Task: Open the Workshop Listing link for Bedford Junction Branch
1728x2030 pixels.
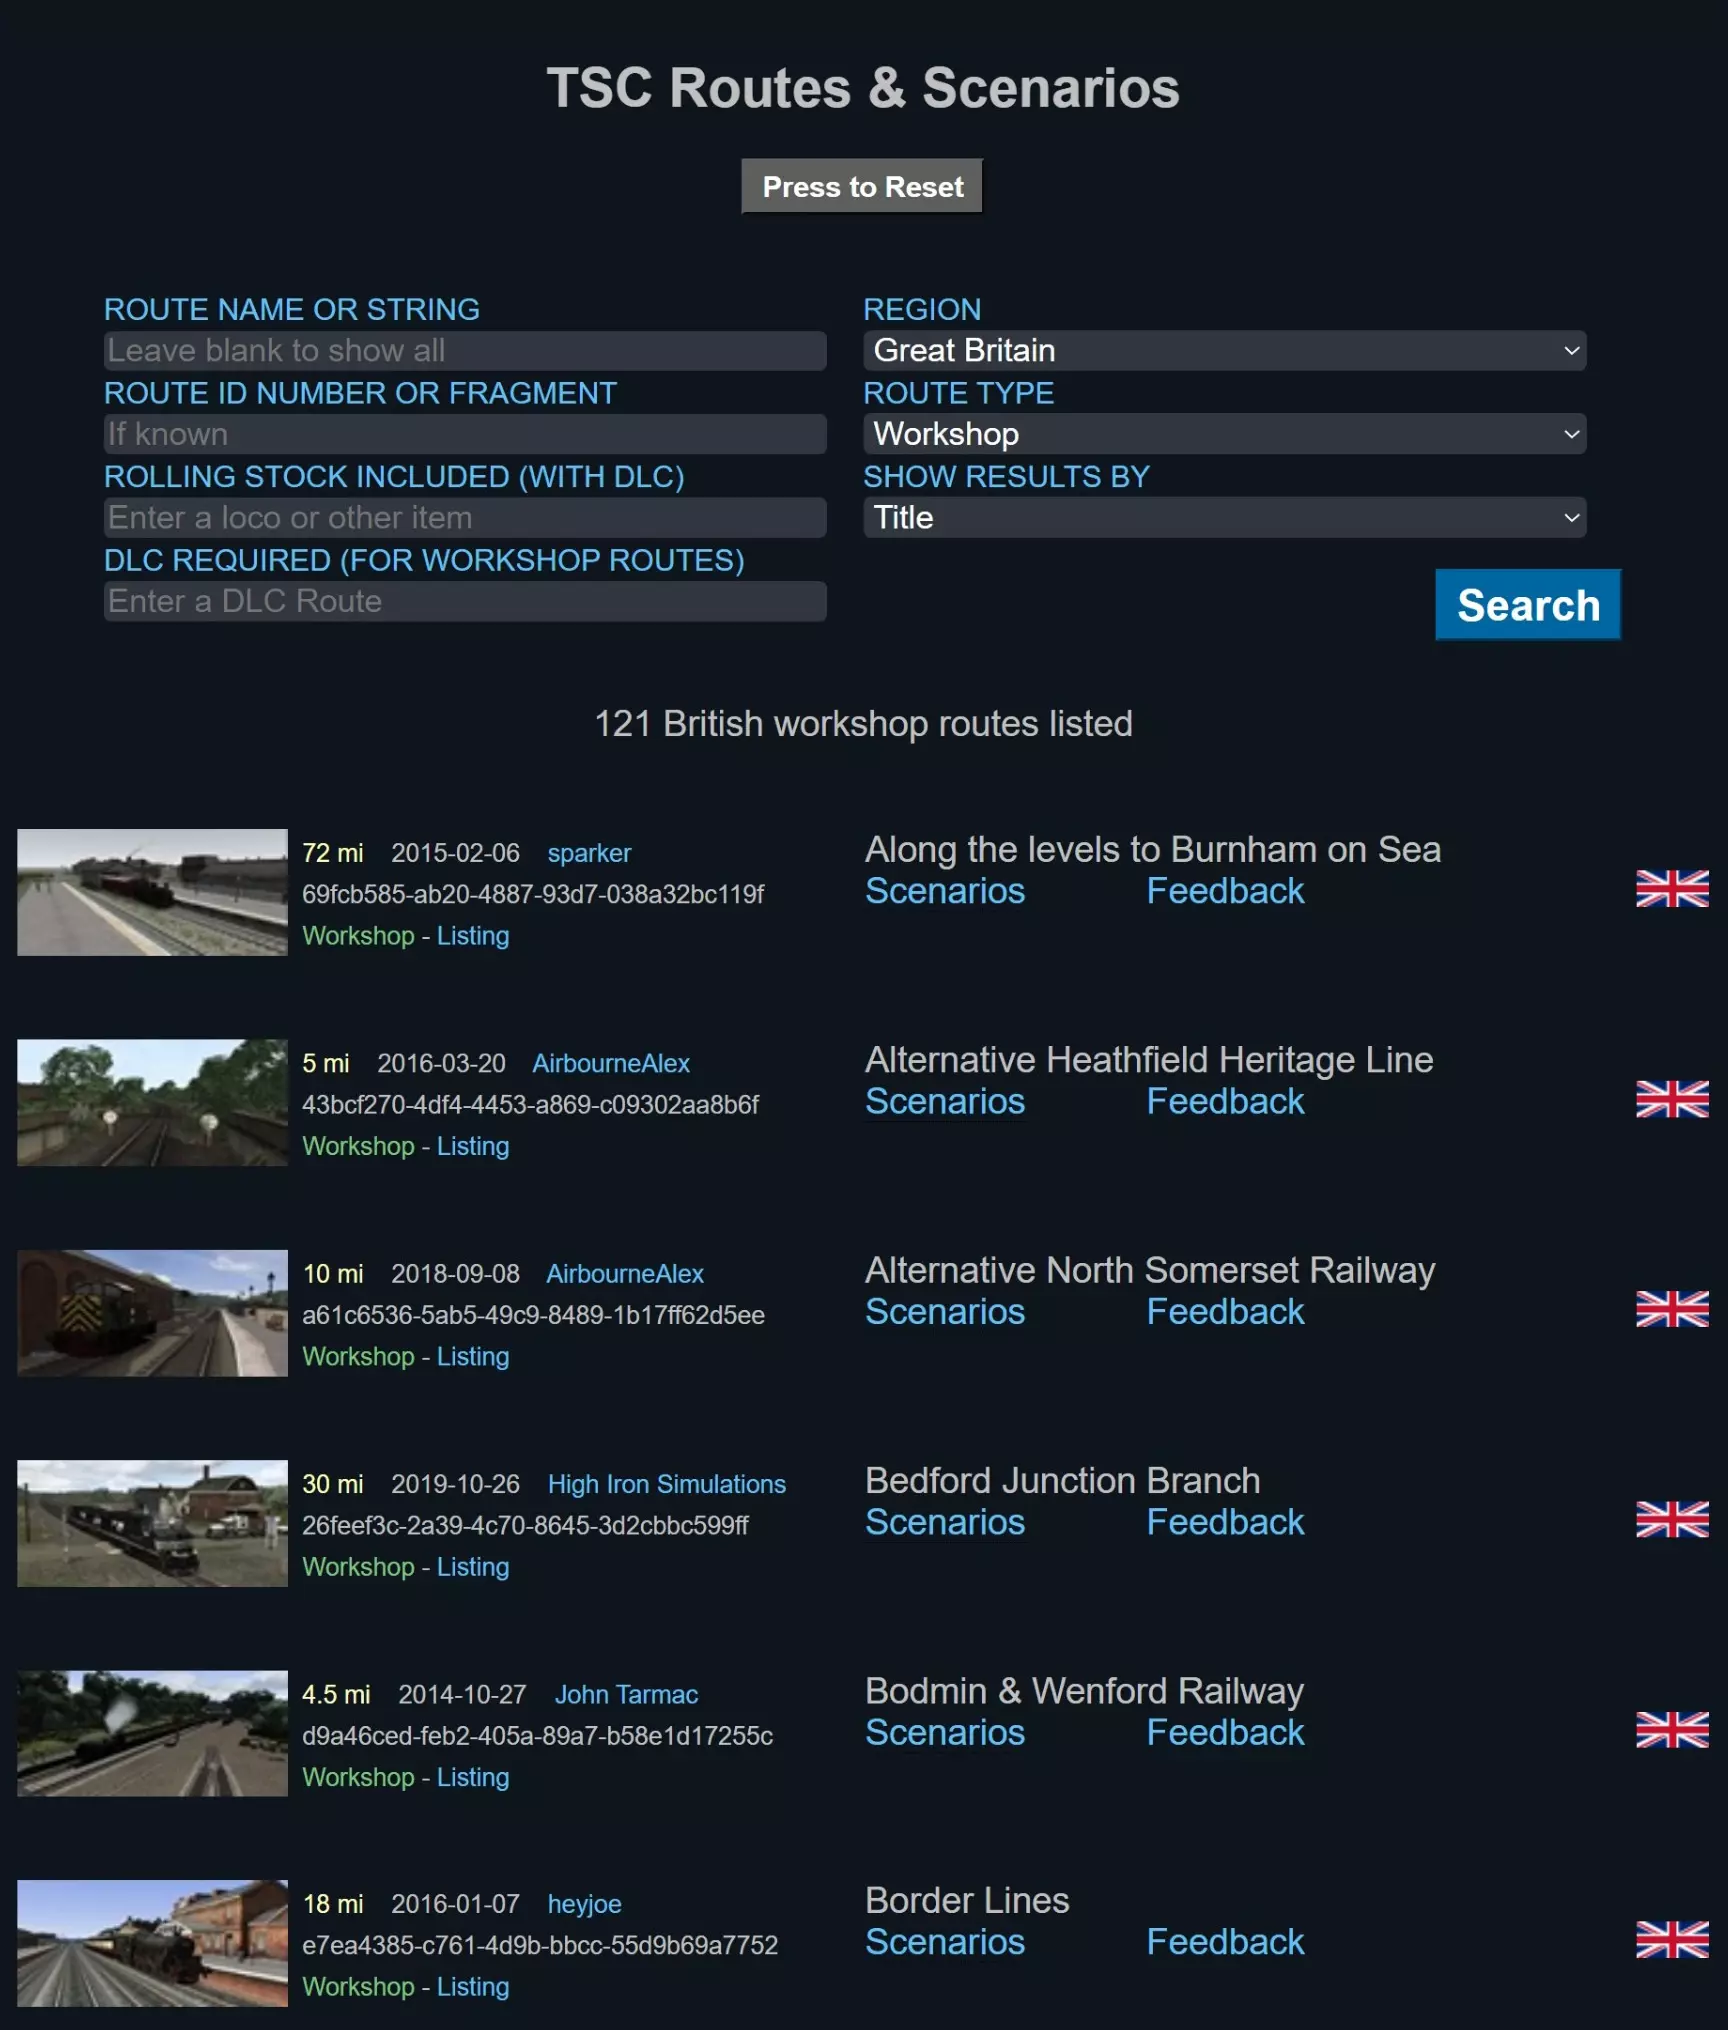Action: coord(473,1567)
